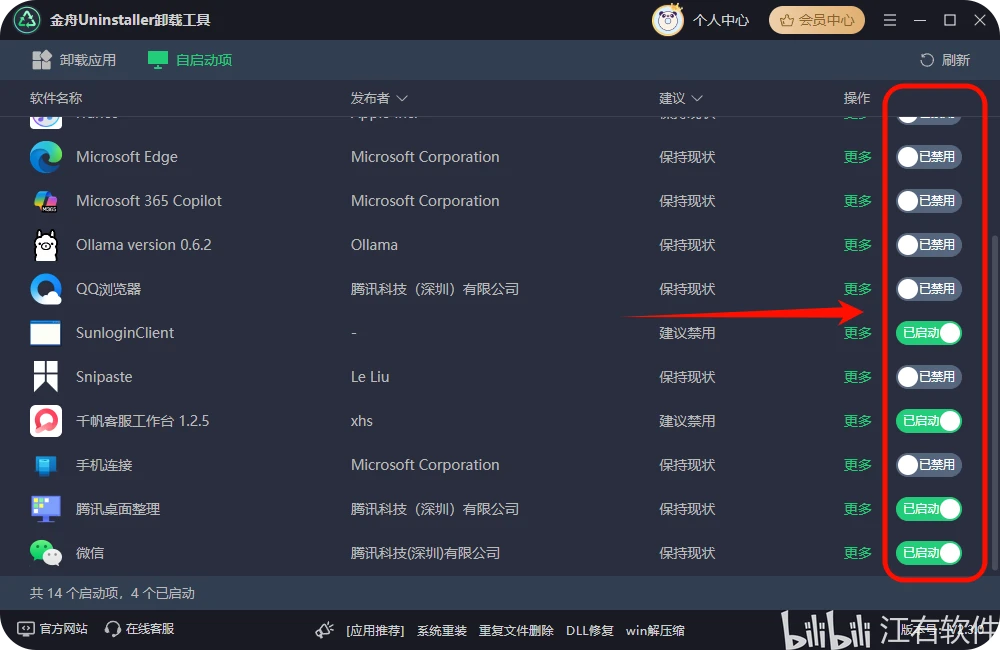This screenshot has width=1000, height=650.
Task: Open 更多 options for Microsoft 365 Copilot
Action: coord(858,201)
